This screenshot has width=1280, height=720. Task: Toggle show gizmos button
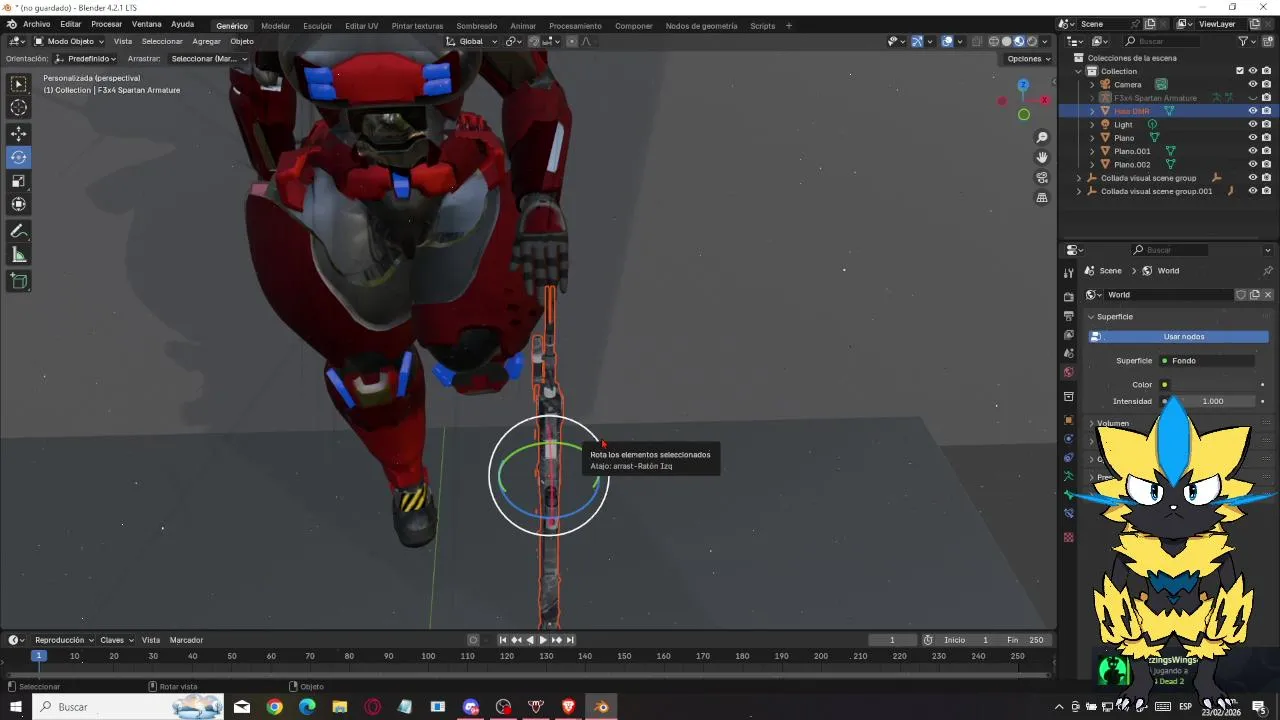[x=917, y=41]
